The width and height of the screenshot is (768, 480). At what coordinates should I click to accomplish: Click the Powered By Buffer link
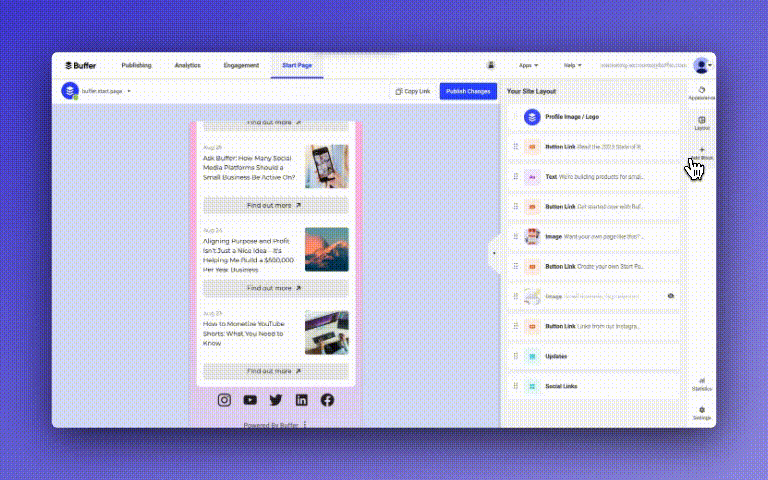271,425
